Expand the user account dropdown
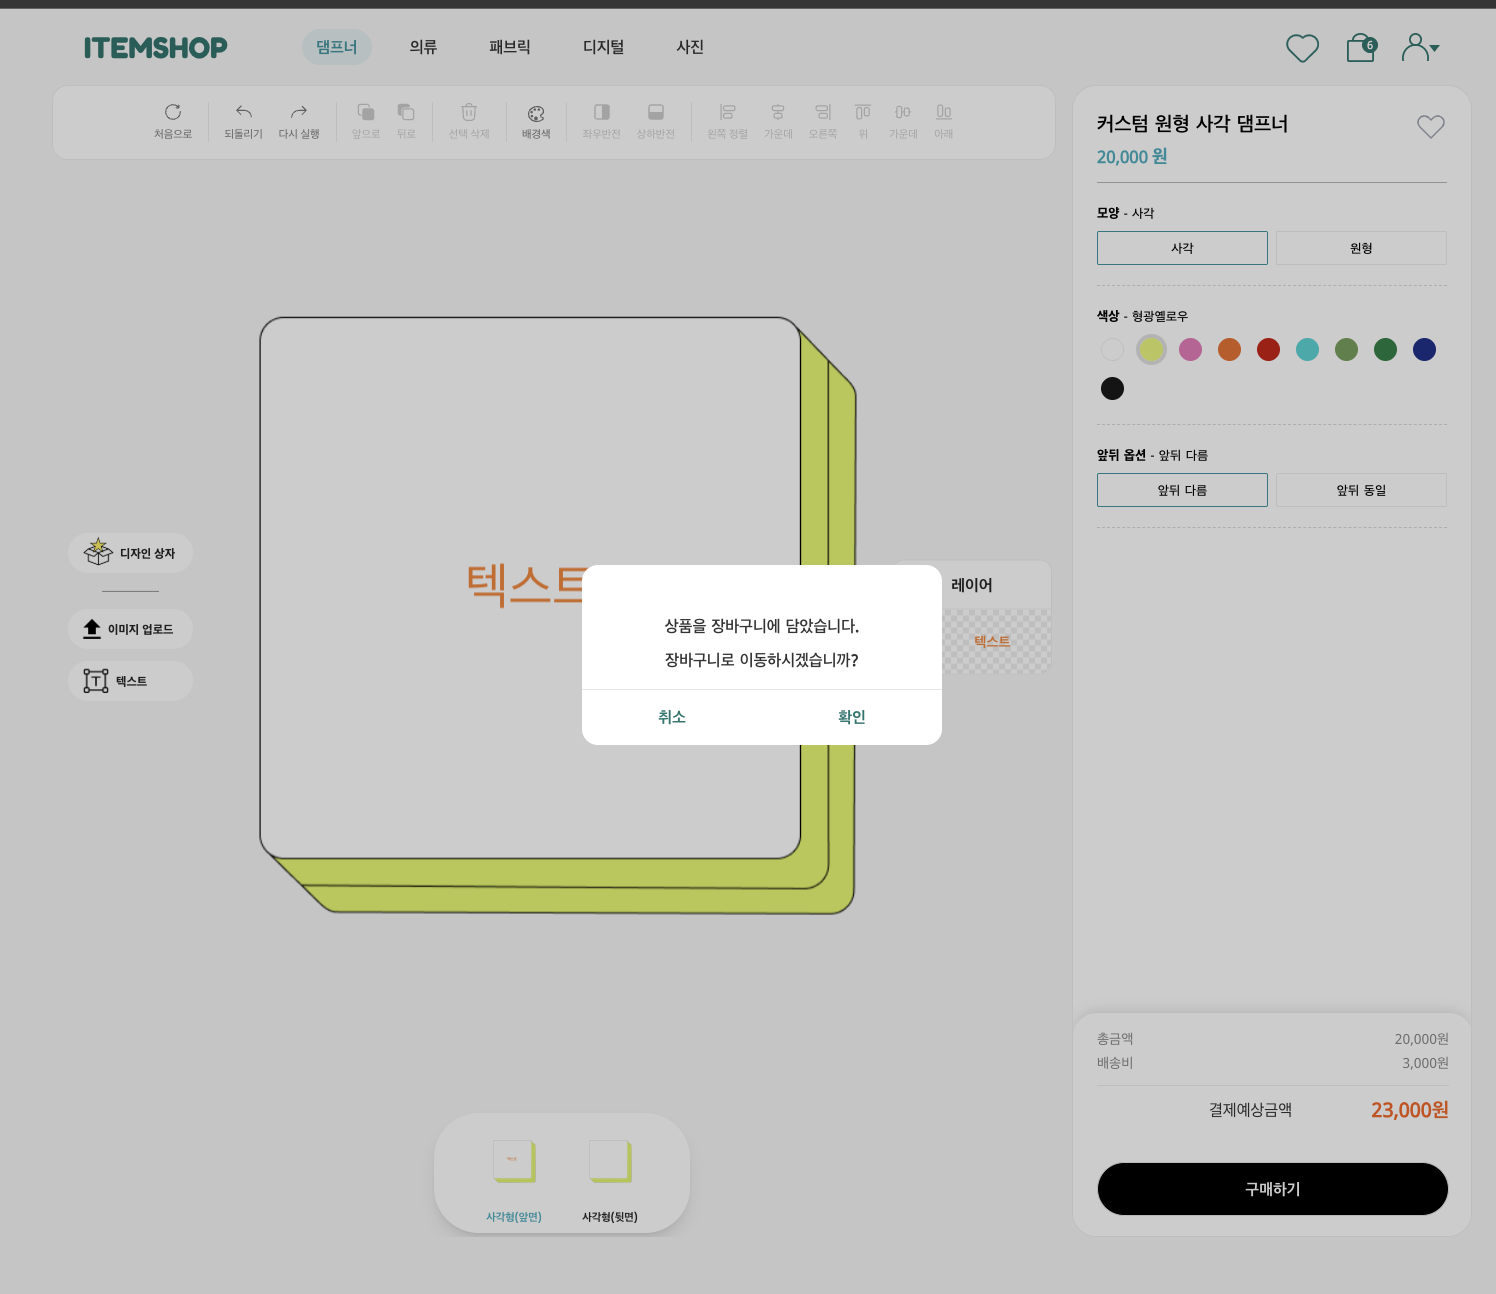 [x=1420, y=48]
